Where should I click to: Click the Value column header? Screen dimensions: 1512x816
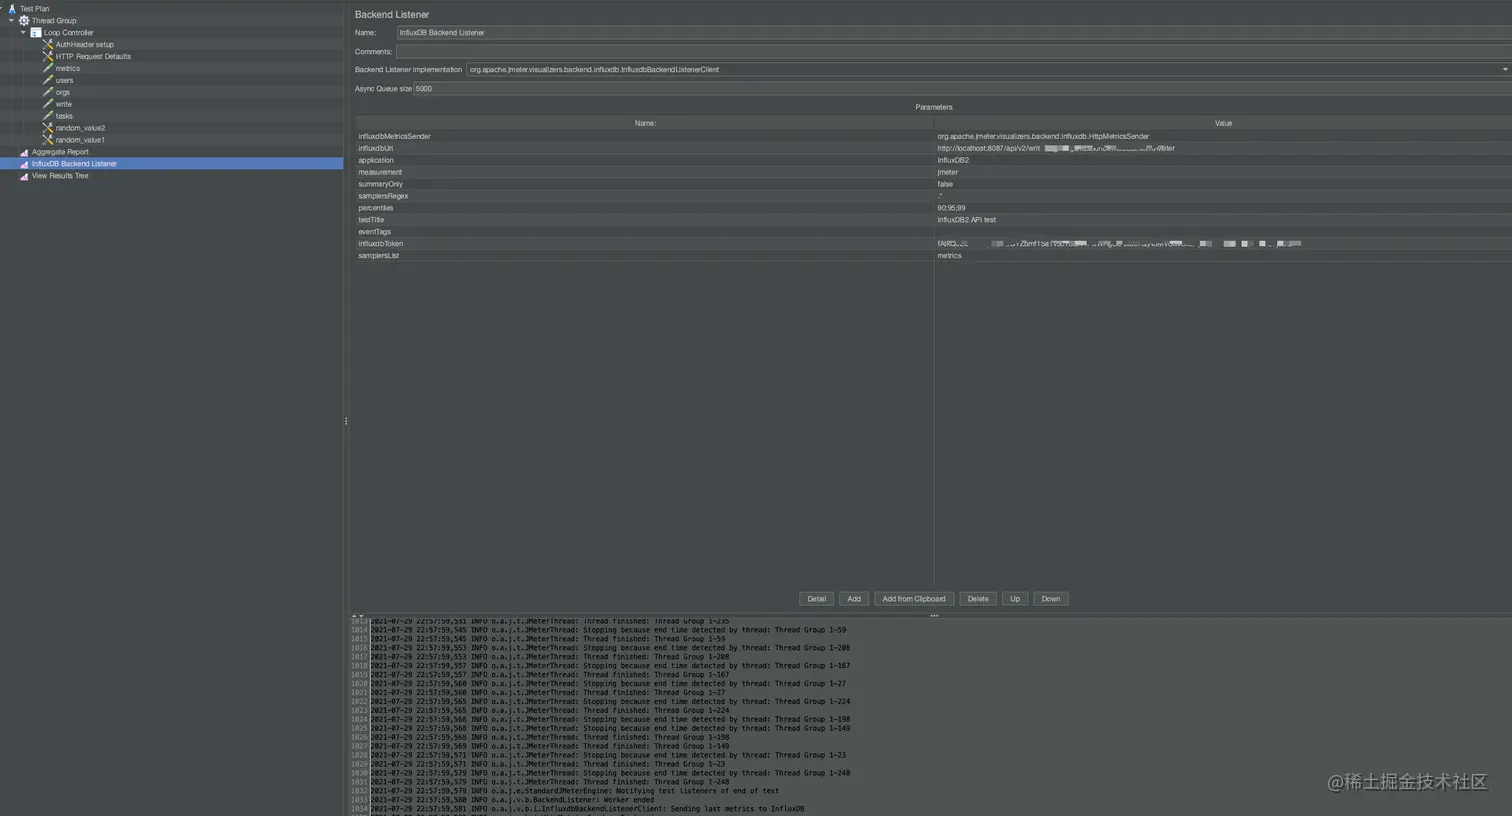(x=1223, y=123)
